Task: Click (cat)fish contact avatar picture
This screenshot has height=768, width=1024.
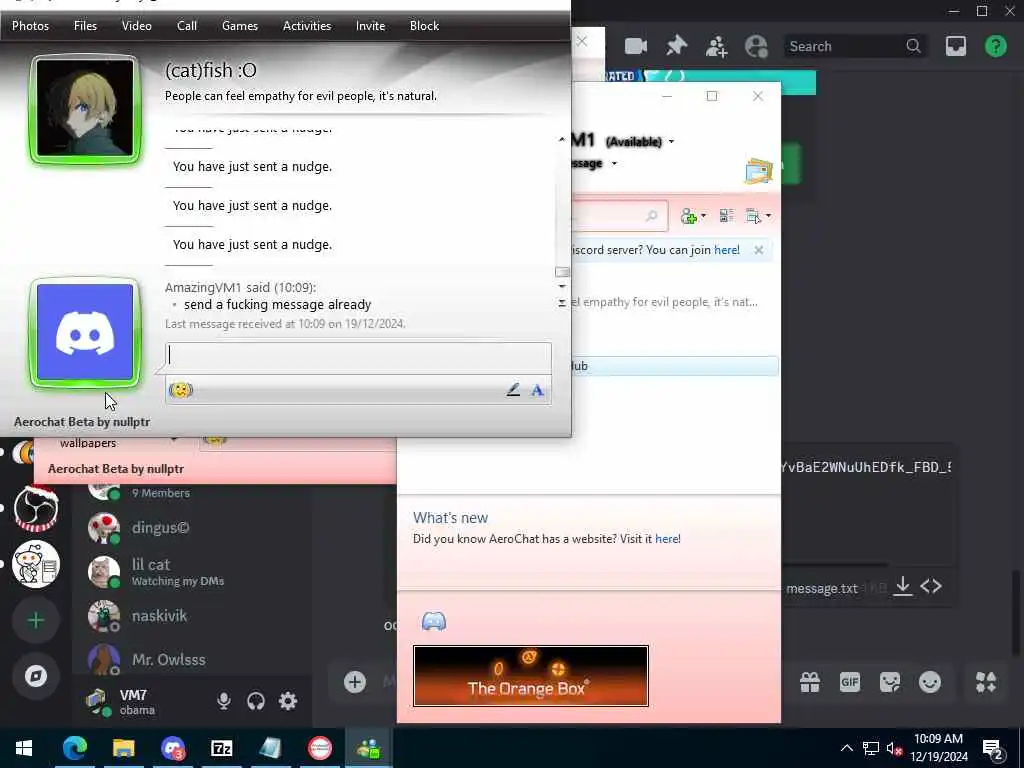Action: pos(85,108)
